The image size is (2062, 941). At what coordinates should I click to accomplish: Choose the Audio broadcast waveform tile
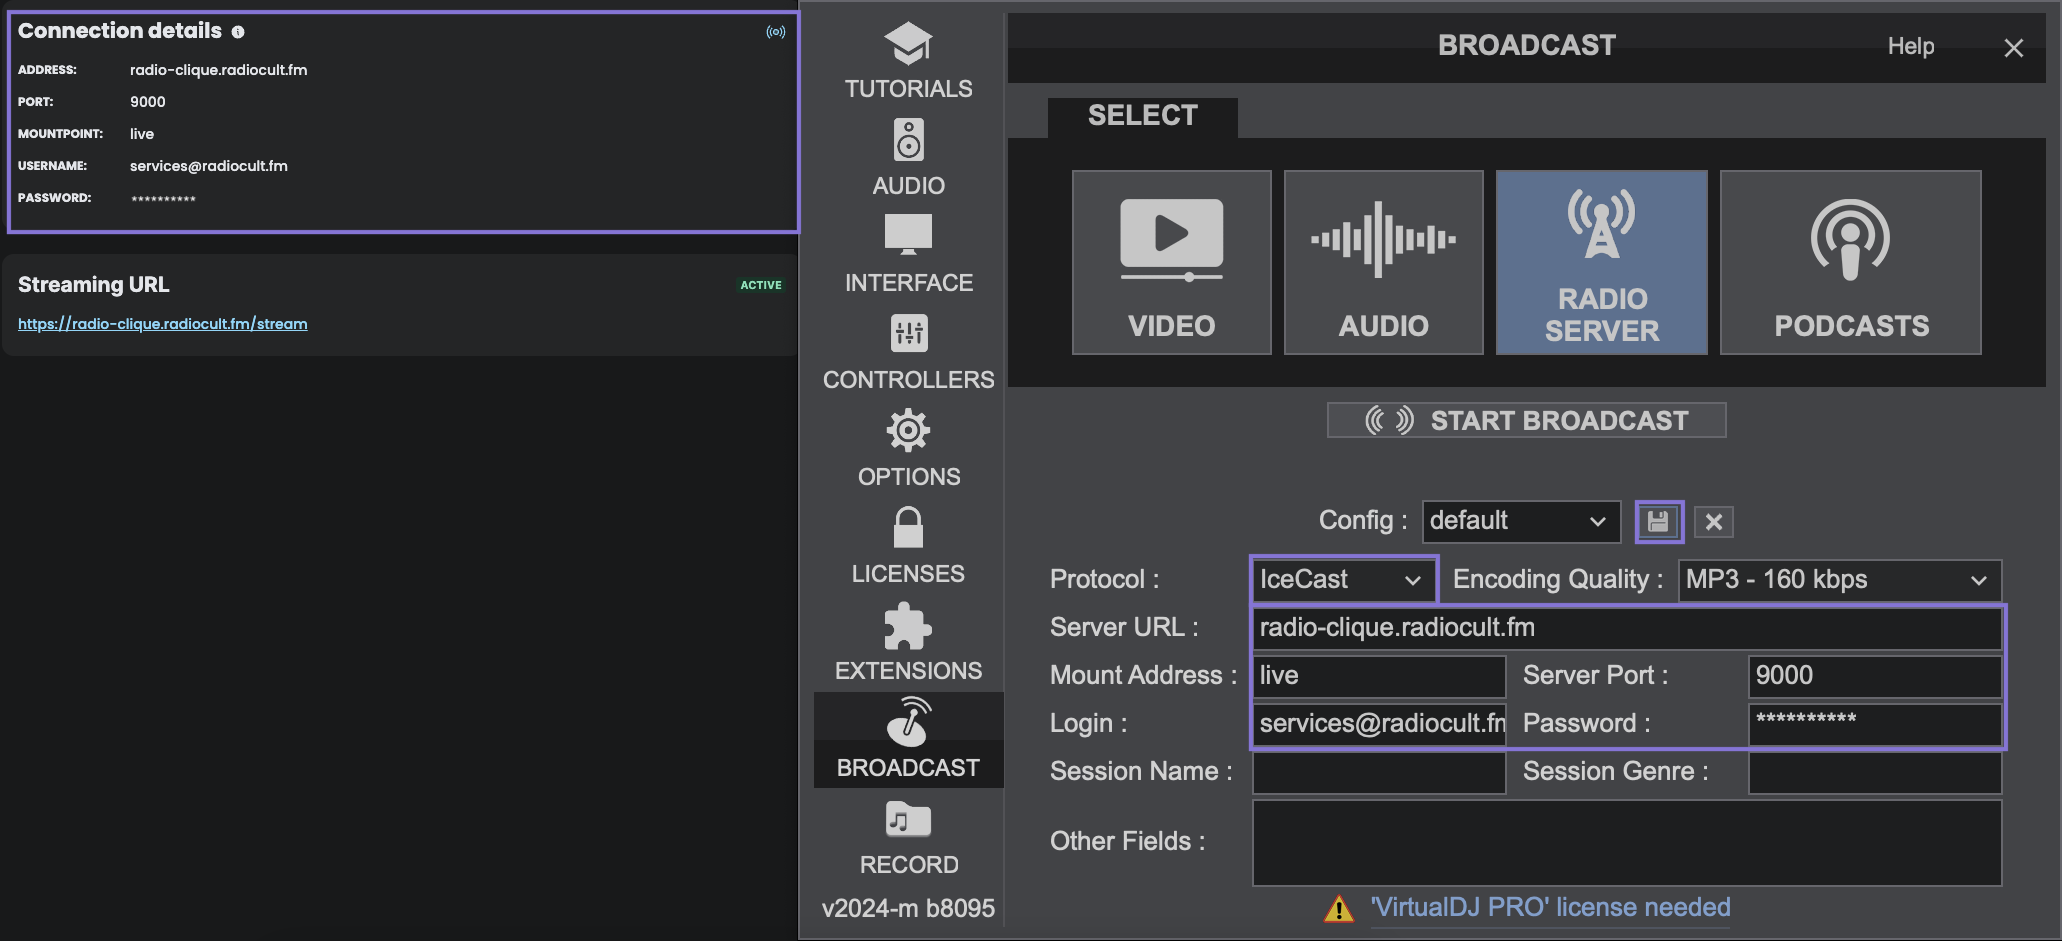click(x=1384, y=262)
